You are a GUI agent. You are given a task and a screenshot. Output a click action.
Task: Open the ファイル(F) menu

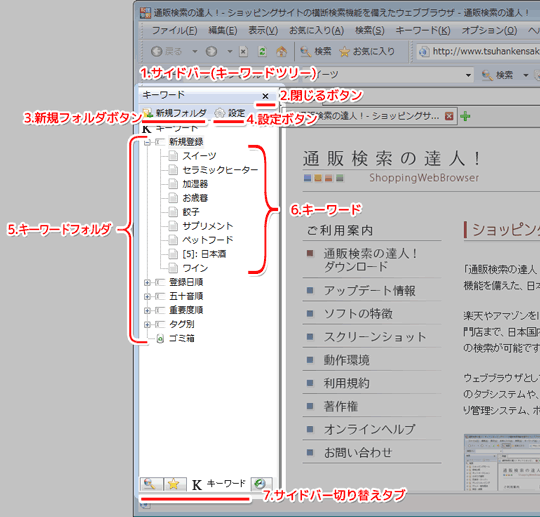174,31
